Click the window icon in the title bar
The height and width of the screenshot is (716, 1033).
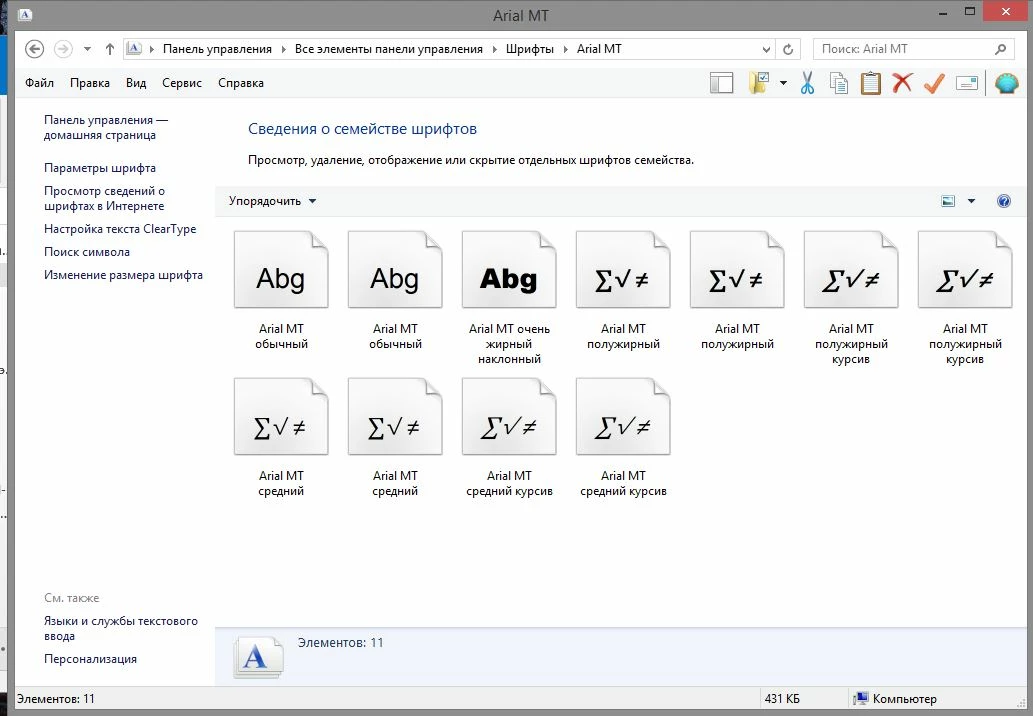click(25, 14)
